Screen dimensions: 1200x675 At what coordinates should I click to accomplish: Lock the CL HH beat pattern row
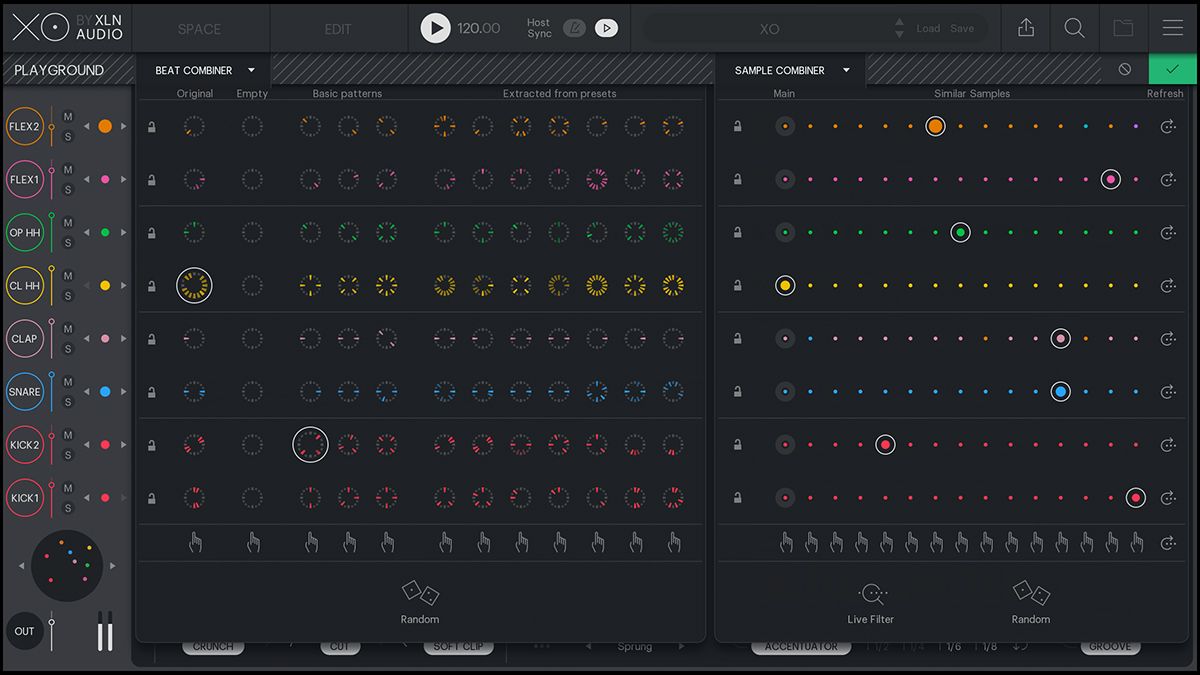point(152,285)
